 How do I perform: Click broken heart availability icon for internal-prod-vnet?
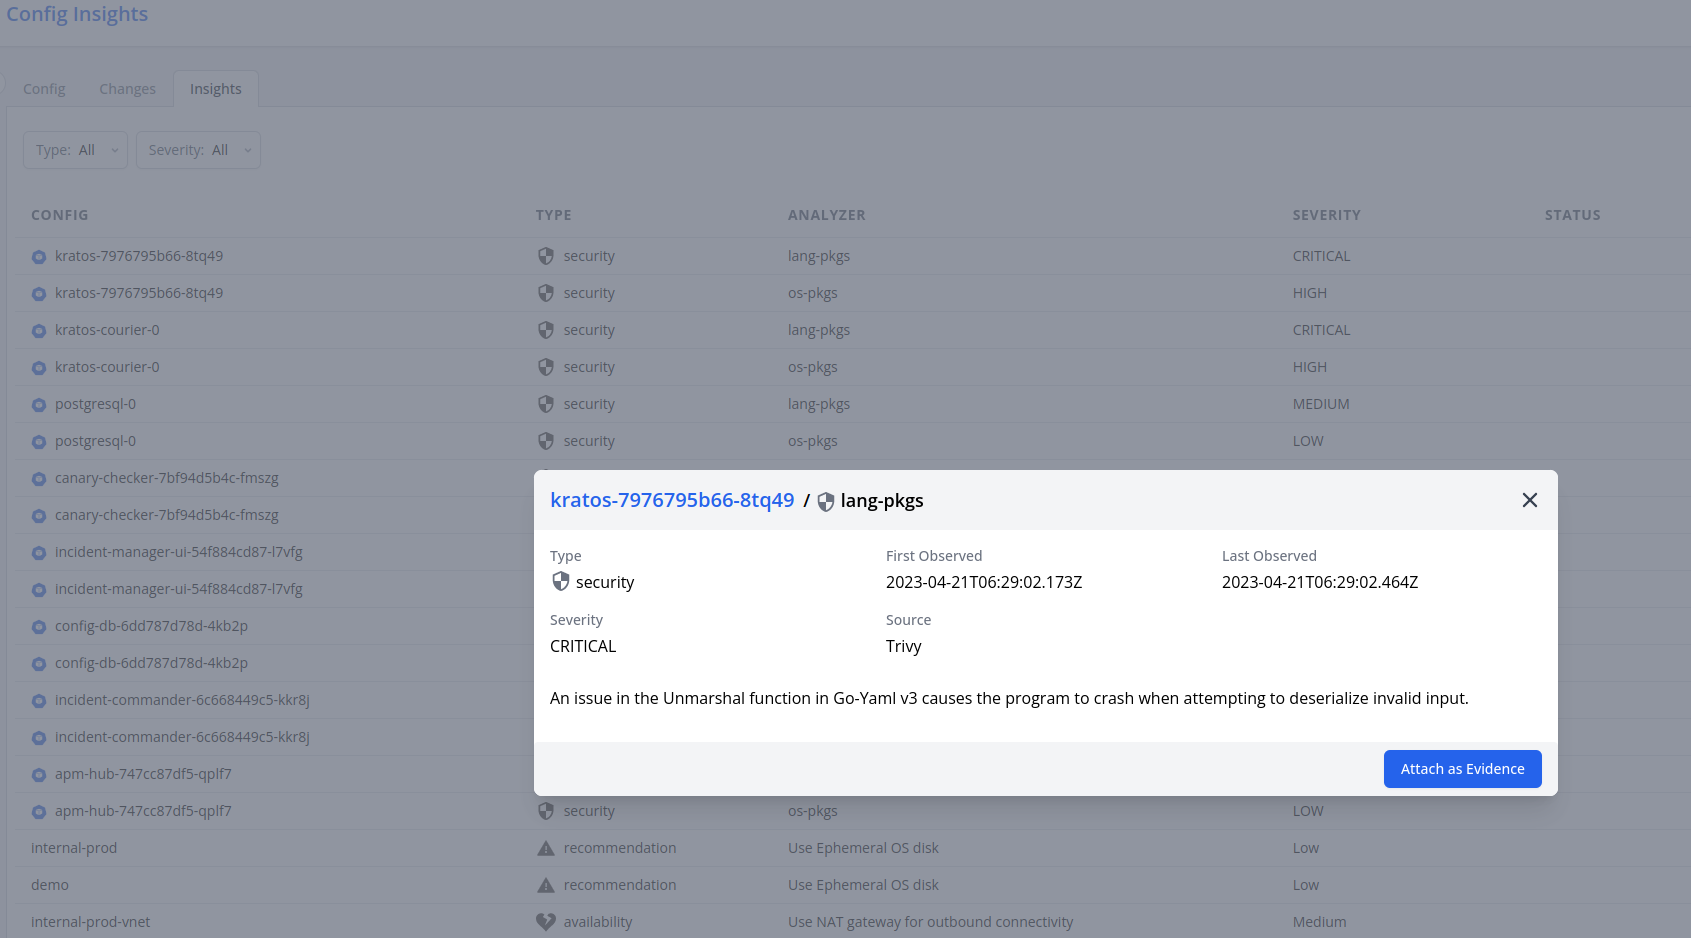coord(546,922)
